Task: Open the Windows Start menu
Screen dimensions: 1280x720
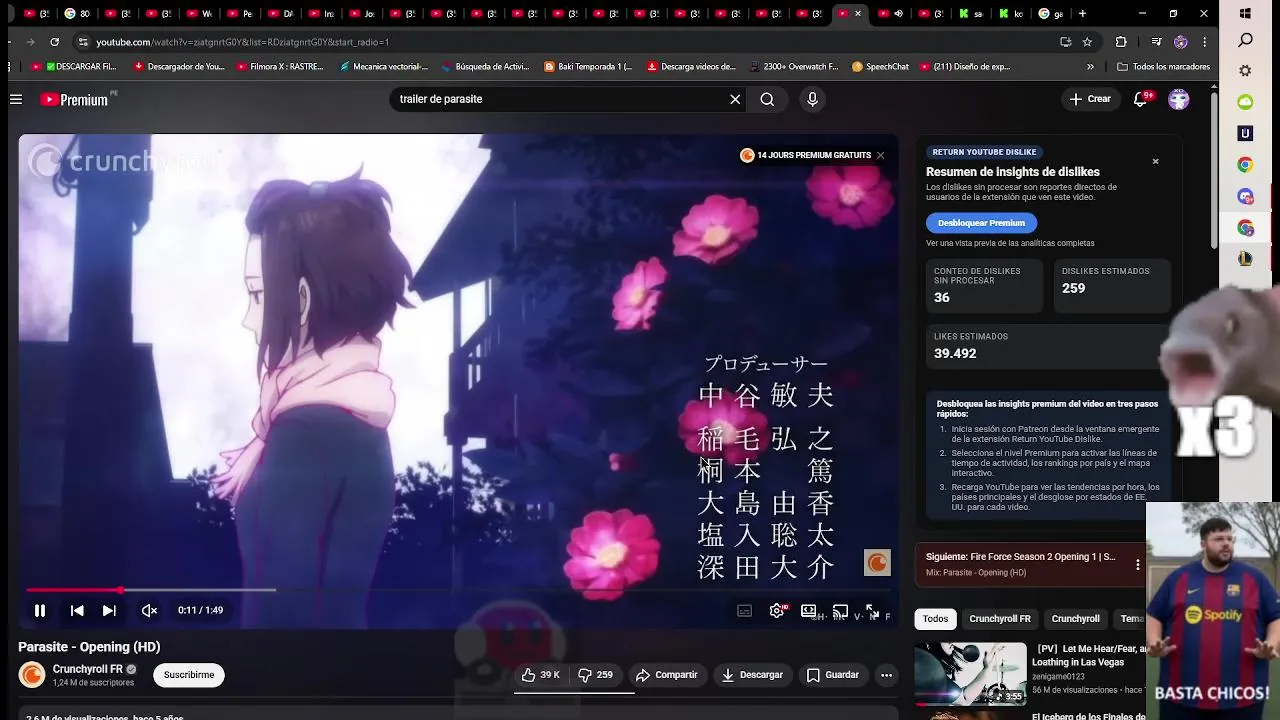Action: click(x=1245, y=14)
